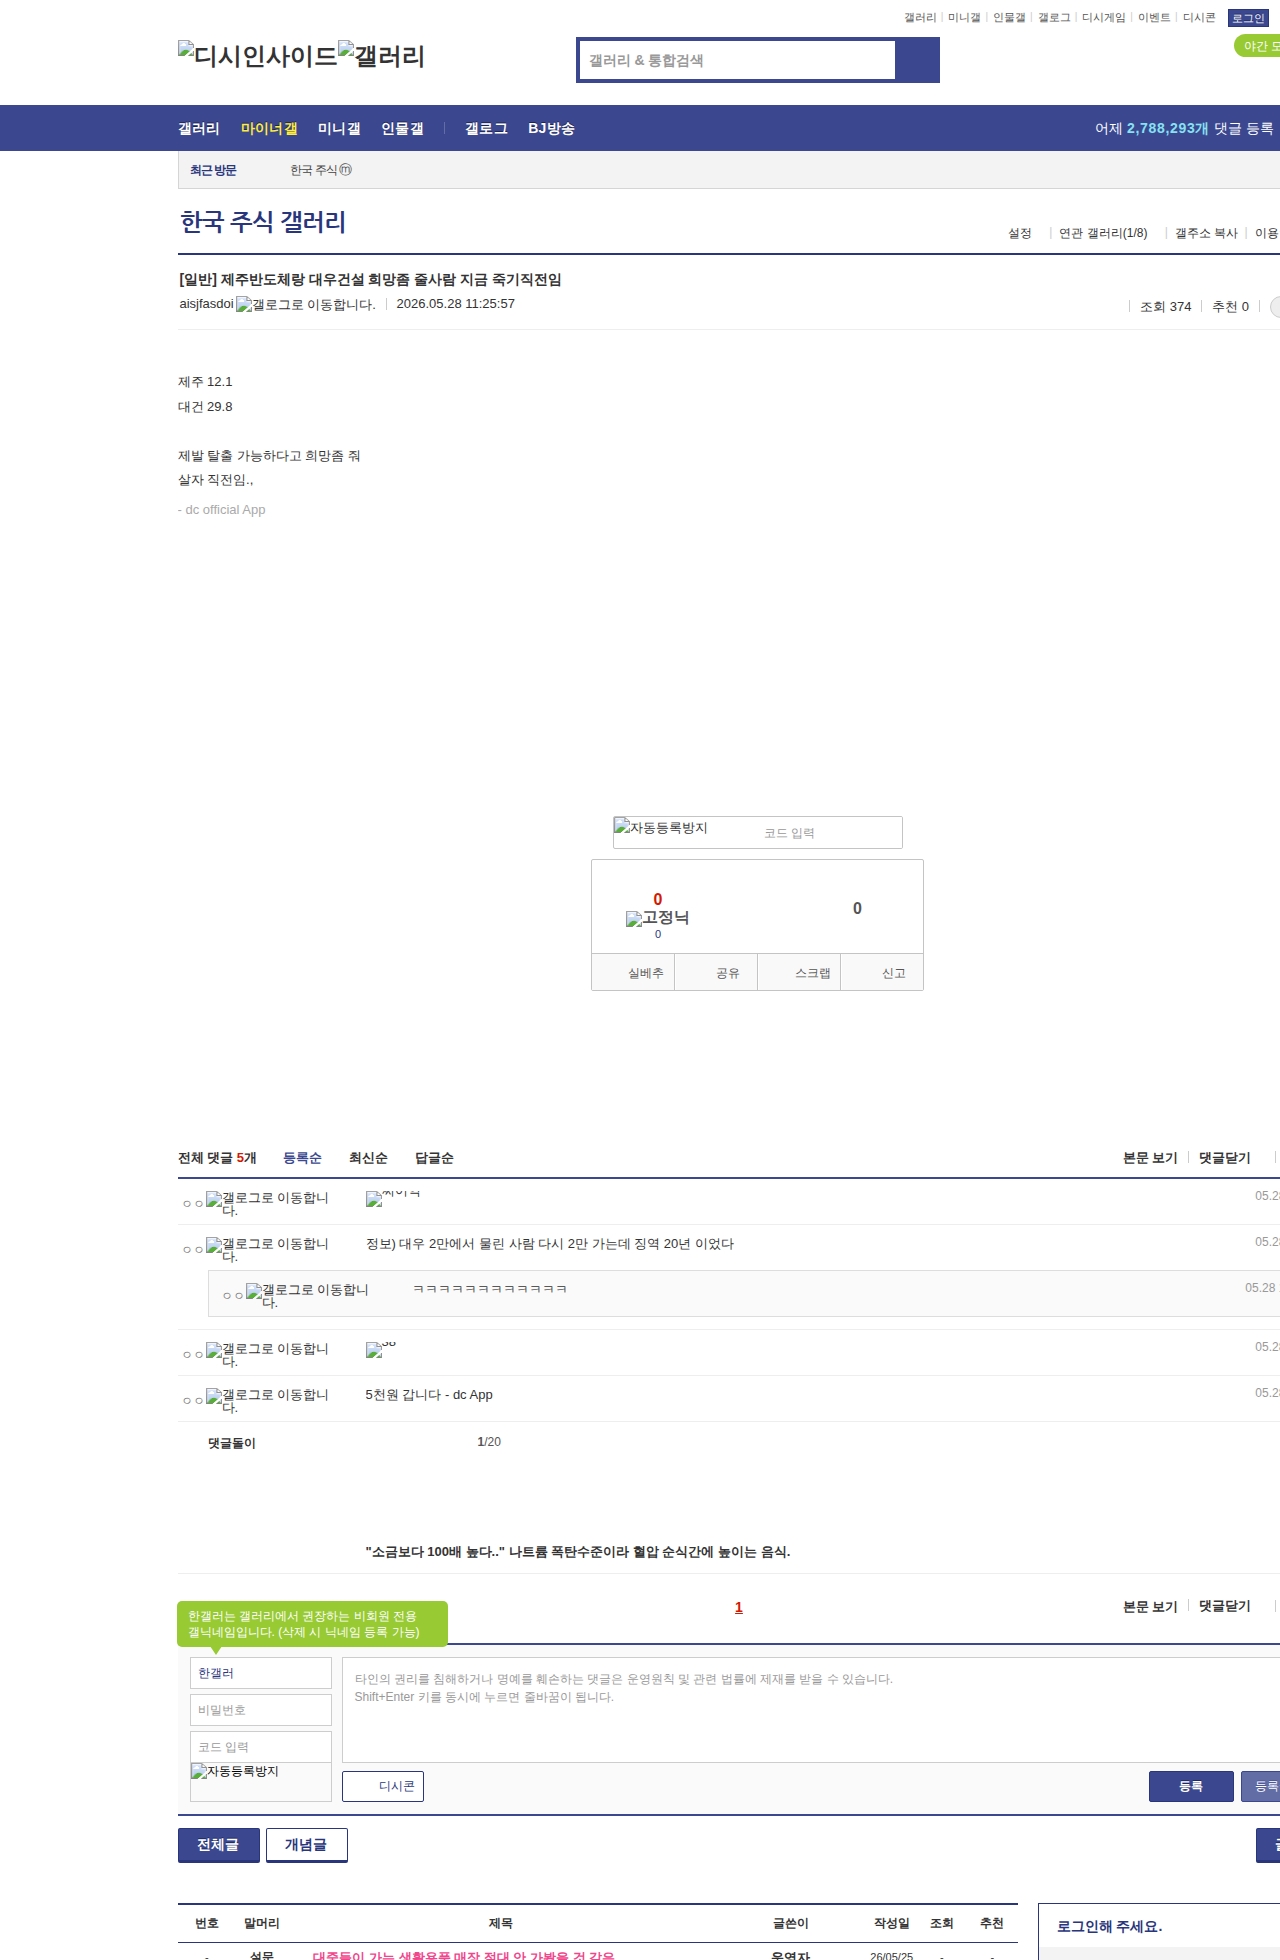1280x1960 pixels.
Task: Click the 설정 link
Action: pyautogui.click(x=1020, y=233)
